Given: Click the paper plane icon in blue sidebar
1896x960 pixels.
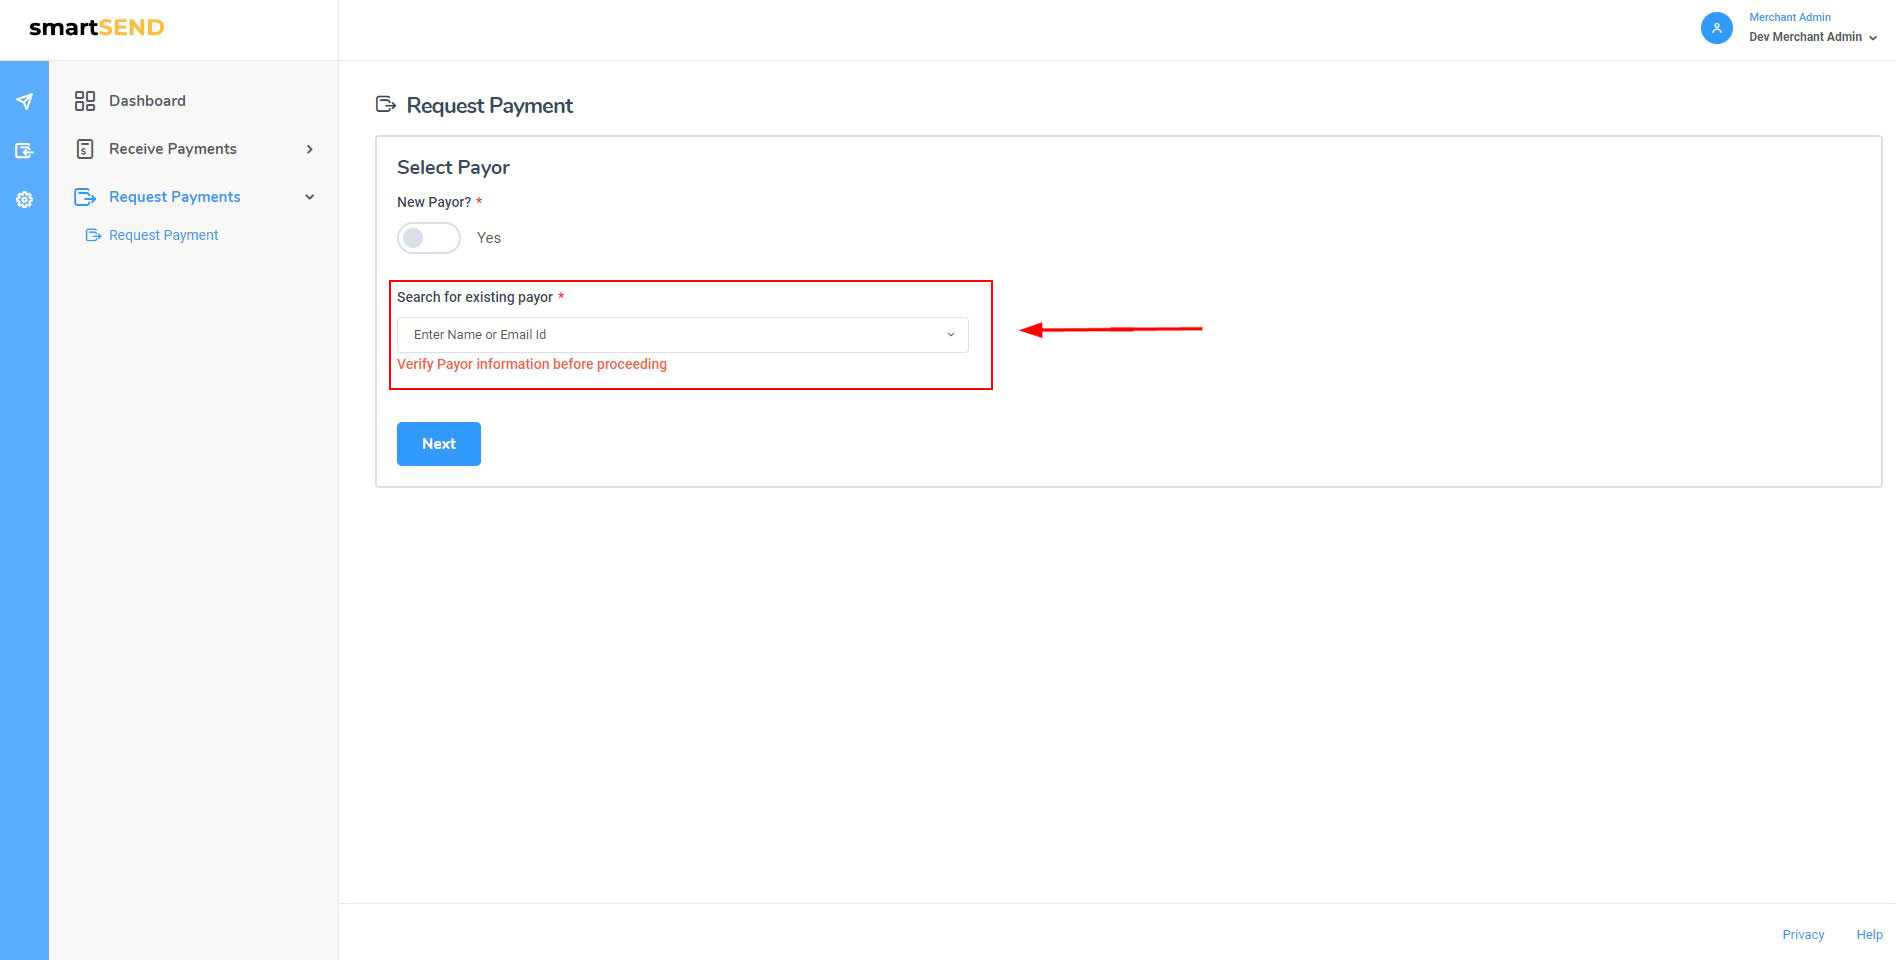Looking at the screenshot, I should click(x=25, y=102).
